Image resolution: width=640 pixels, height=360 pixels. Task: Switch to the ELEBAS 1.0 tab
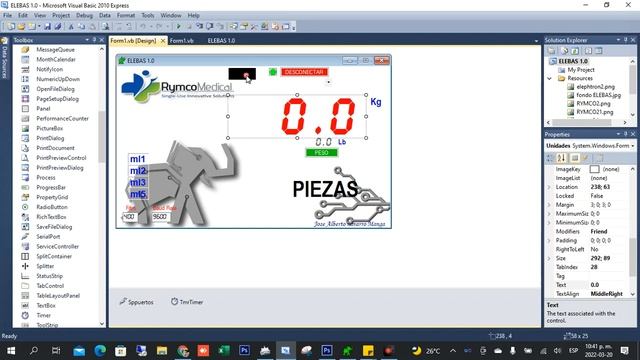[221, 40]
